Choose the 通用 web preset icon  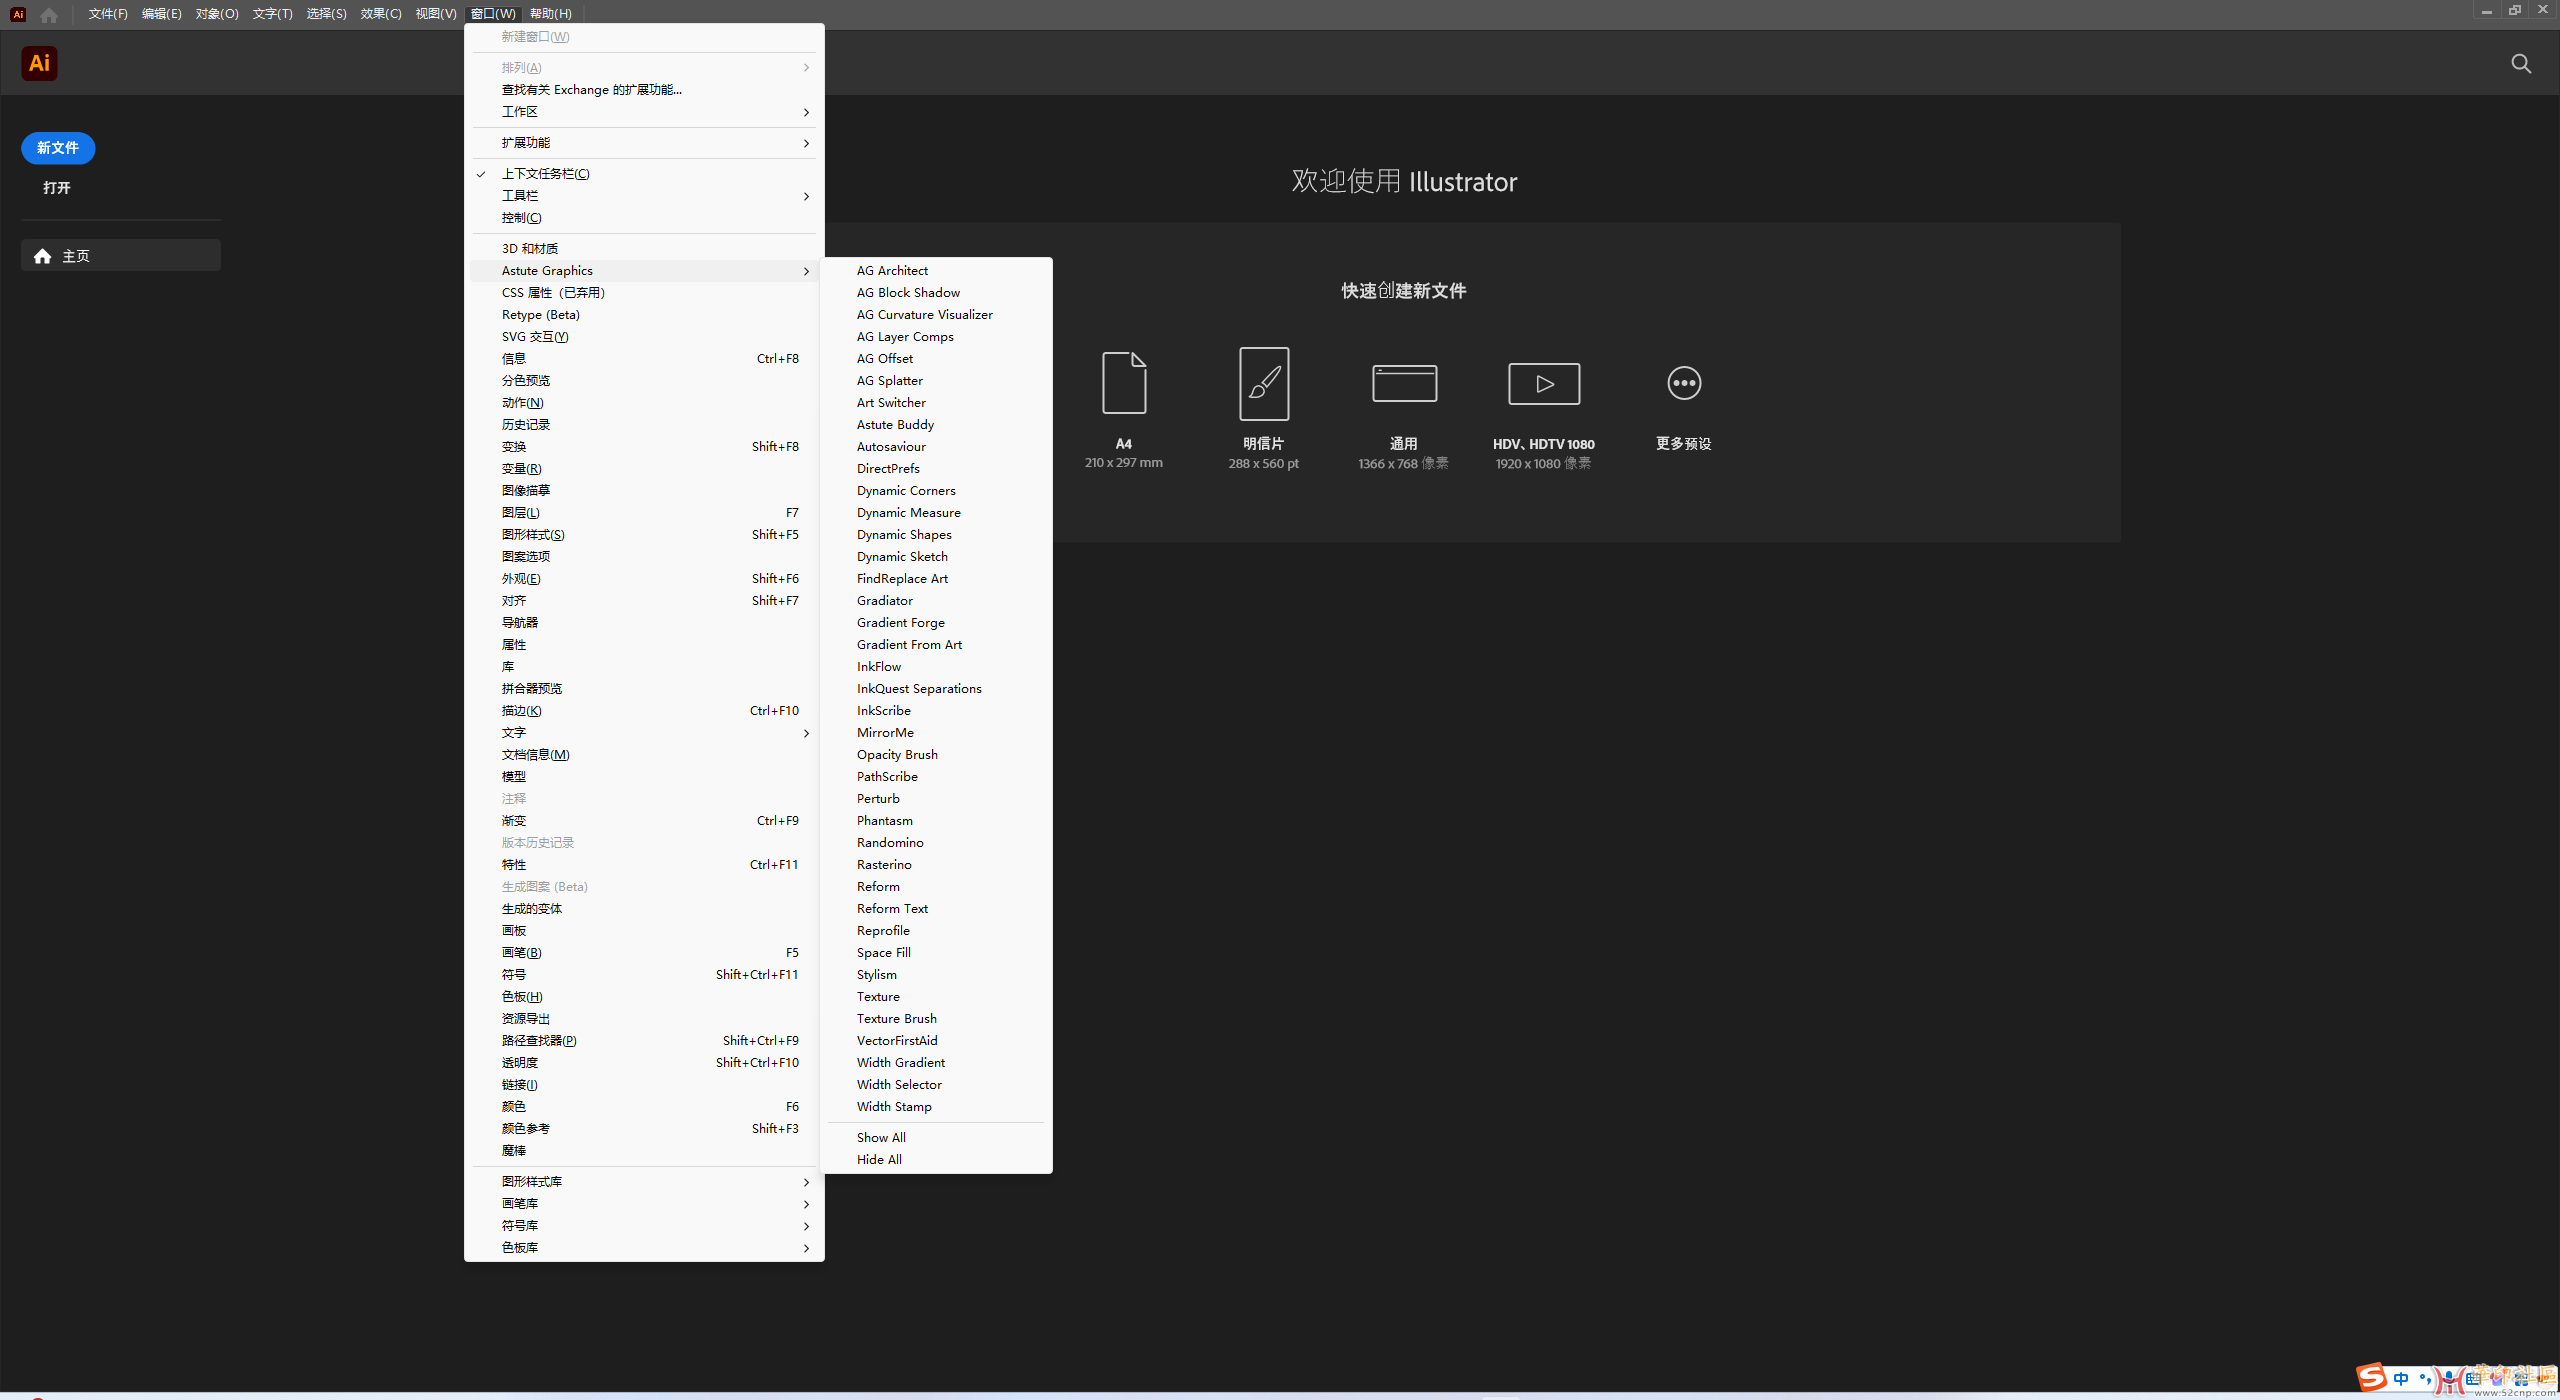(1404, 383)
